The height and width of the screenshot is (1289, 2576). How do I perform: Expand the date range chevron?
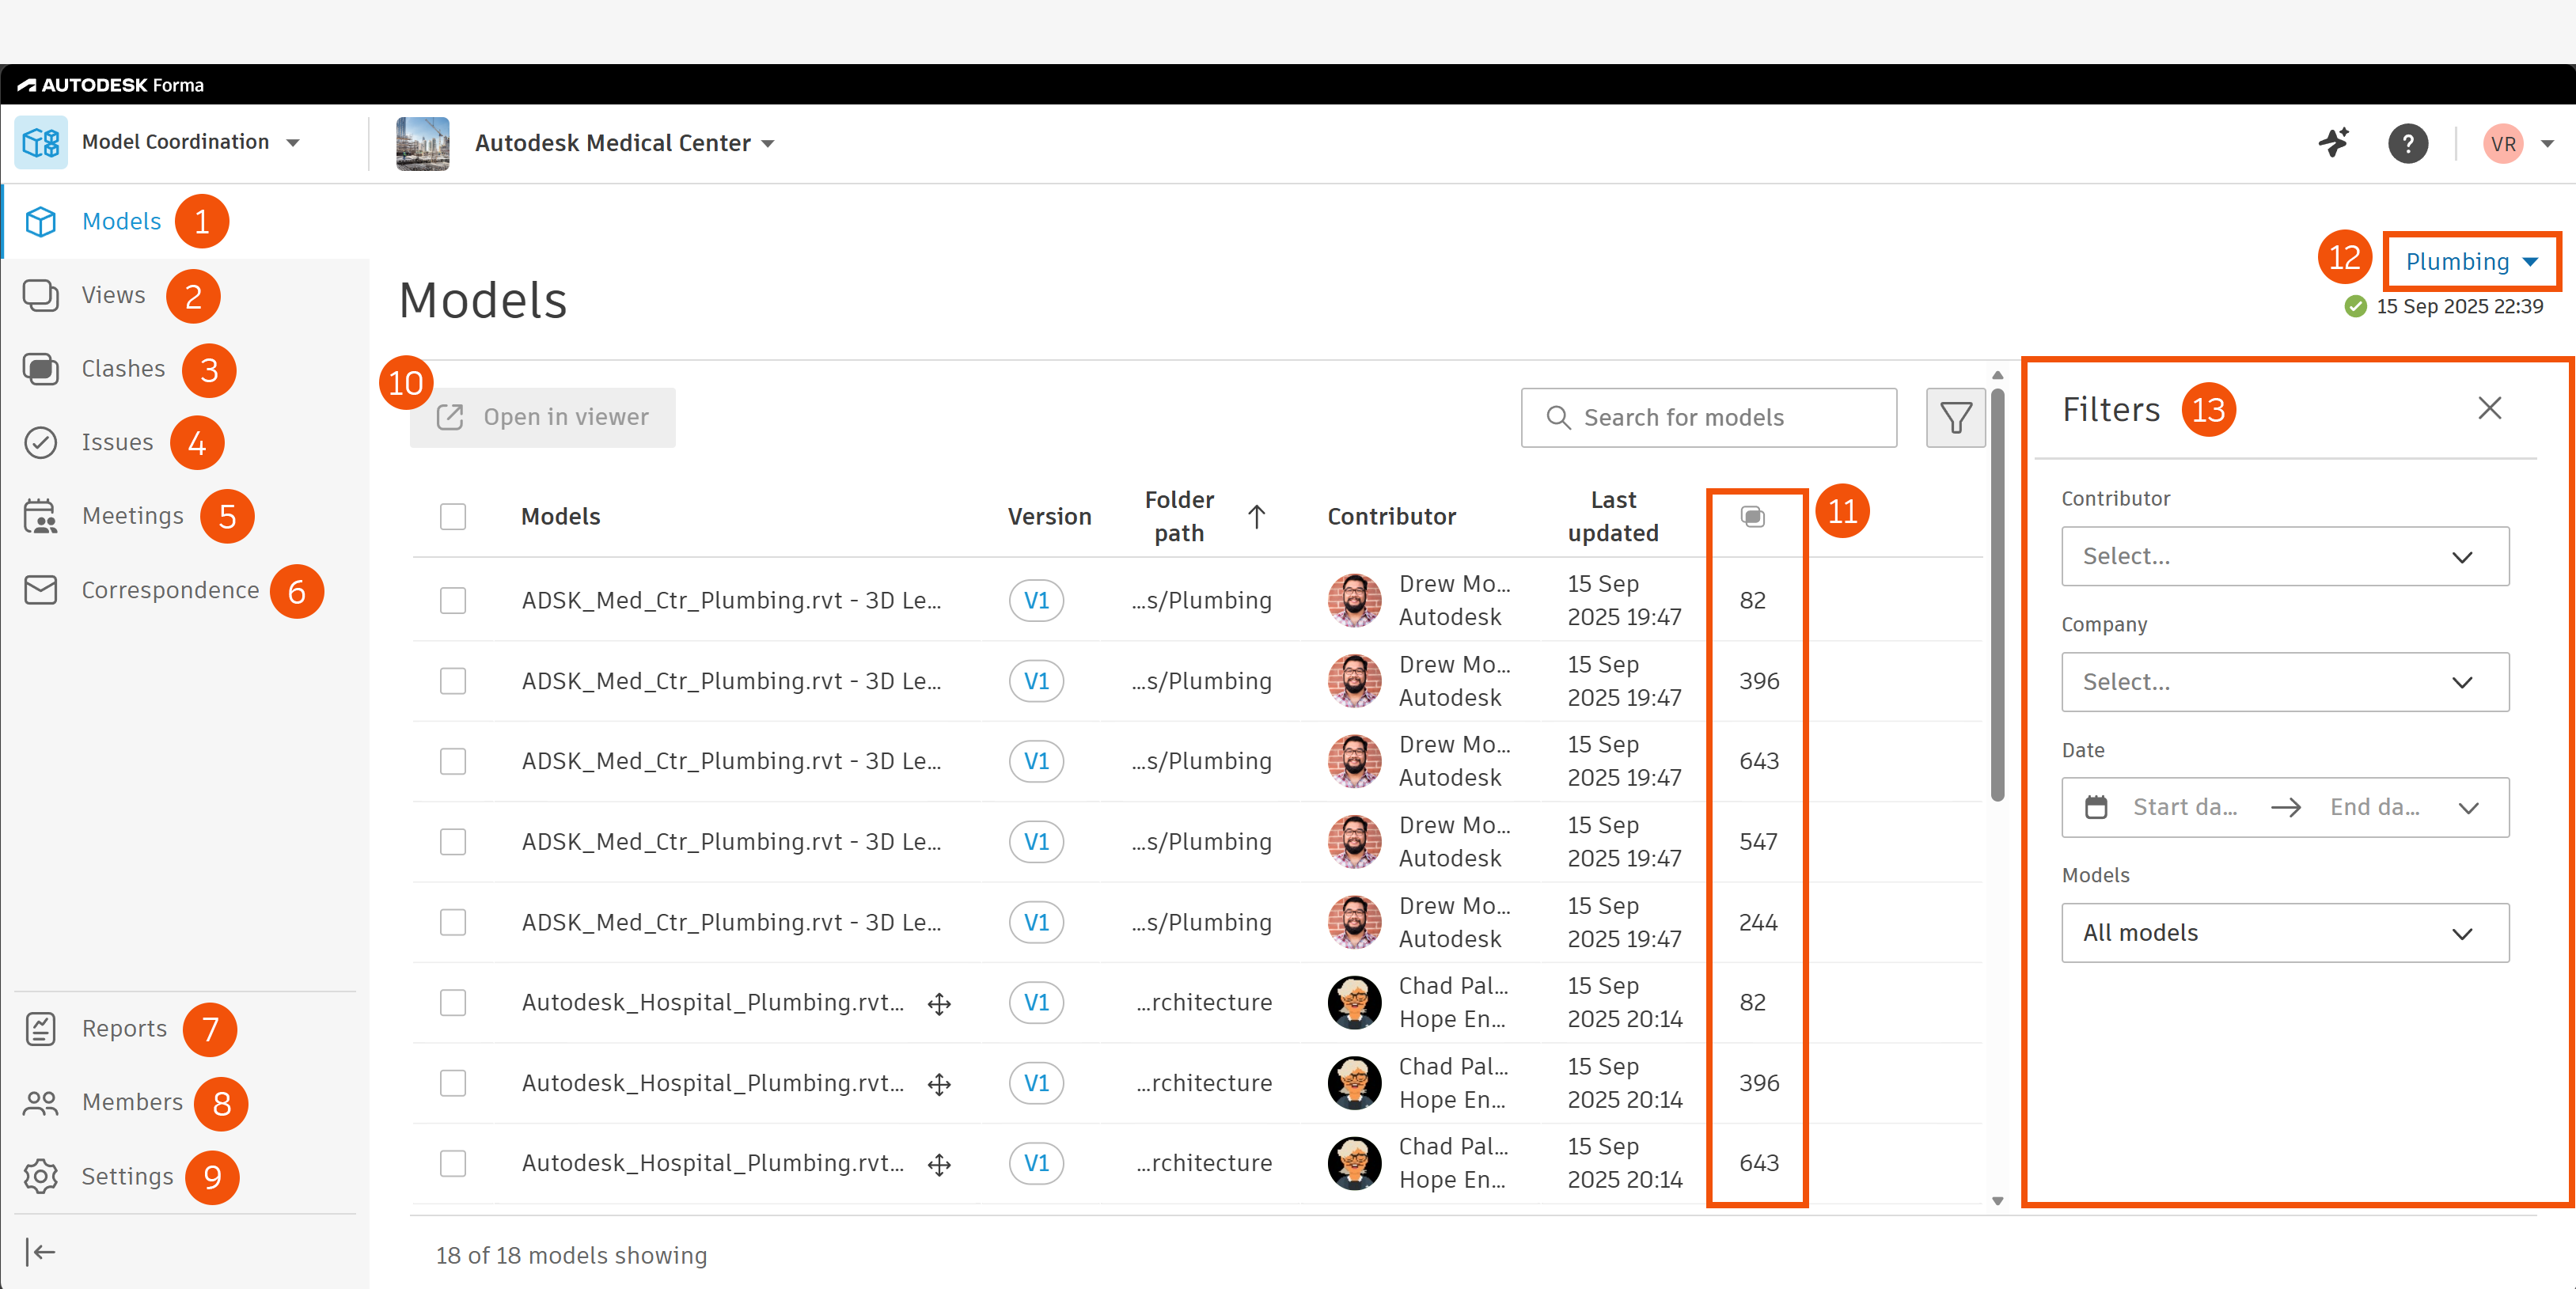(x=2468, y=807)
